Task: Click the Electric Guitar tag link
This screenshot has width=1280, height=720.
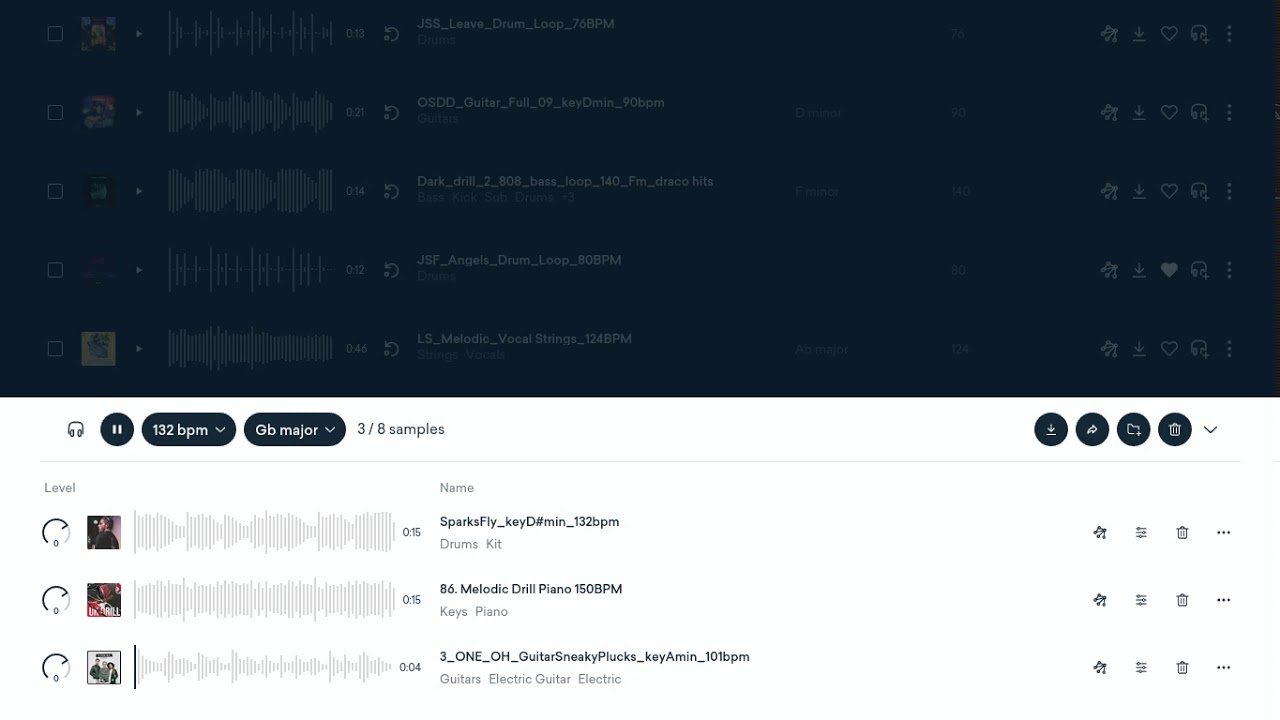Action: pyautogui.click(x=530, y=679)
